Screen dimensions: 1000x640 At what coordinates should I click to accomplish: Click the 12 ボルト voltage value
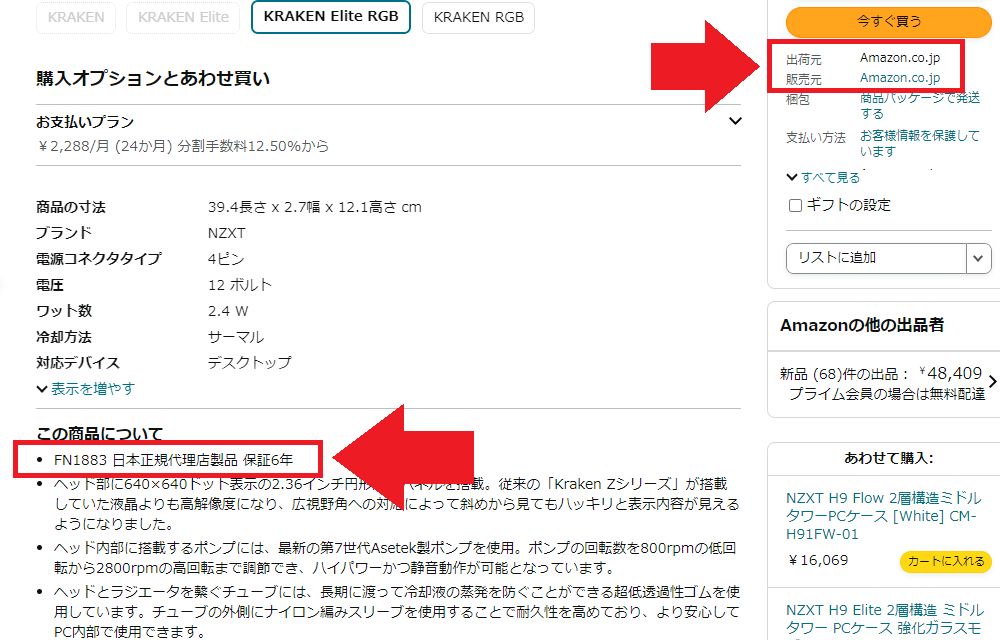pyautogui.click(x=240, y=285)
